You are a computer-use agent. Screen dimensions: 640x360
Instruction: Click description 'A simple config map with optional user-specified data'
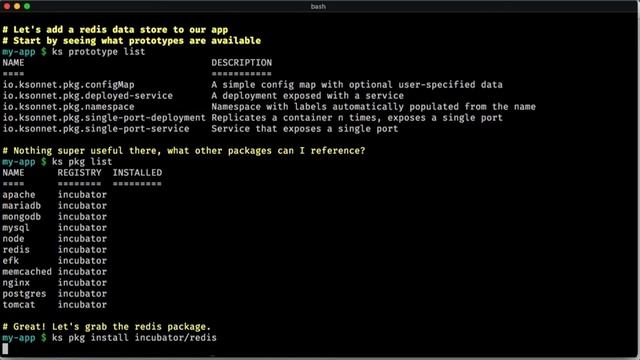coord(357,85)
